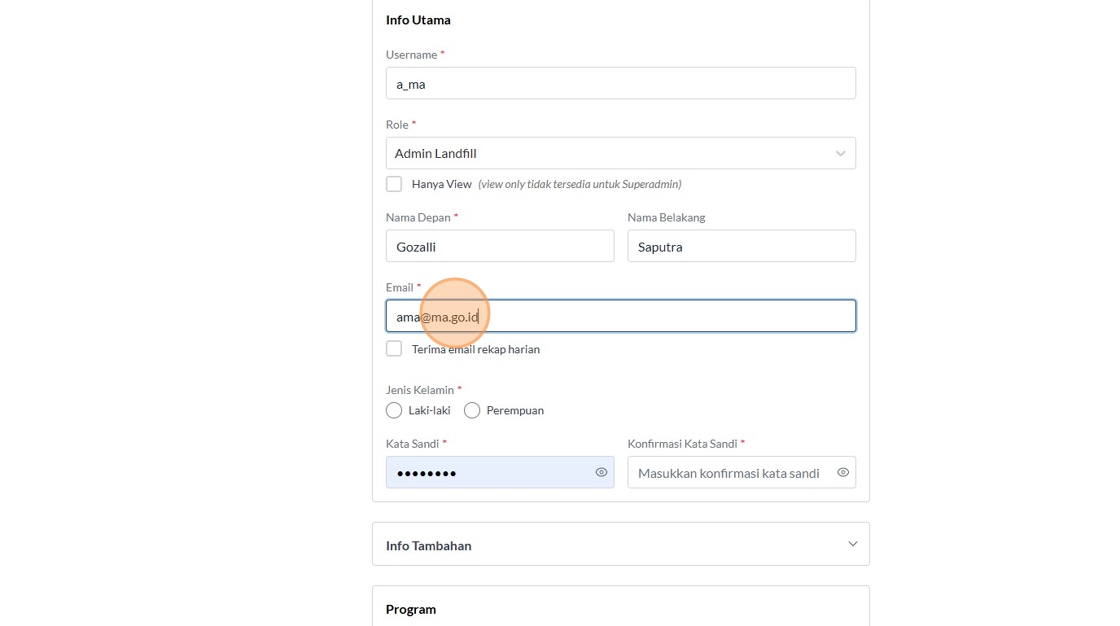Screen dimensions: 1120x626
Task: Open the Role dropdown showing Admin Landfill
Action: 610,153
